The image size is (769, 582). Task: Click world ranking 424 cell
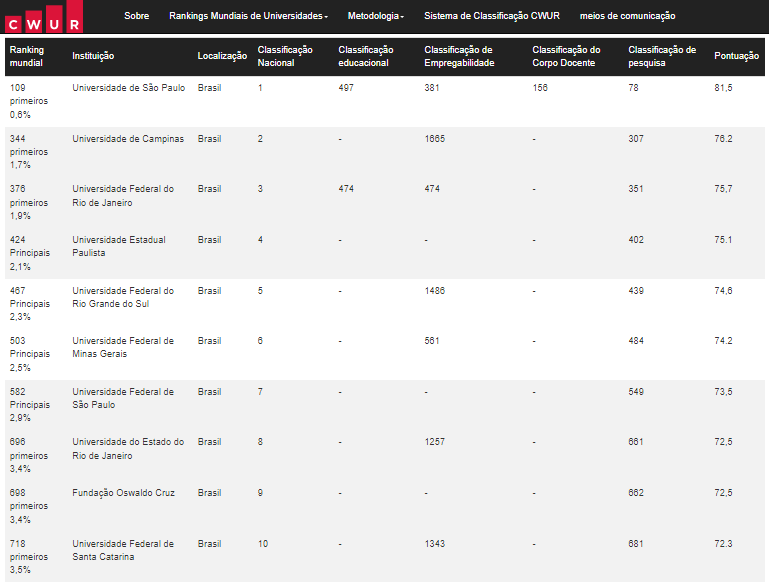(x=30, y=253)
